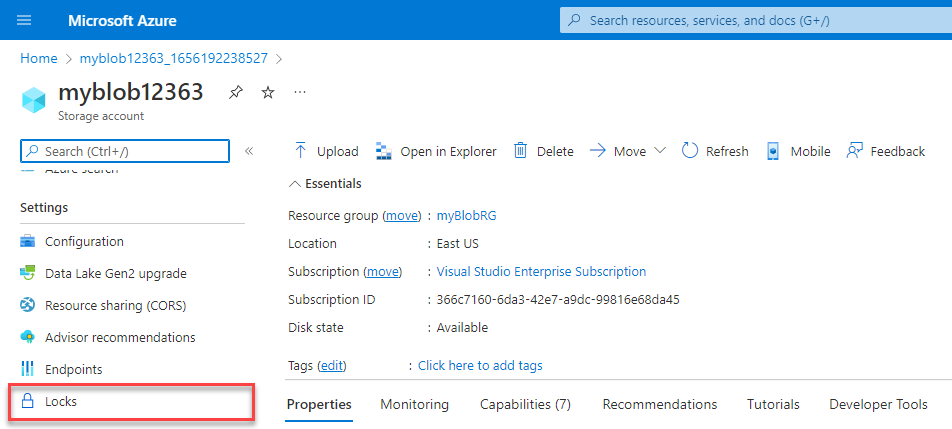Switch to the Monitoring tab
952x429 pixels.
pyautogui.click(x=414, y=404)
